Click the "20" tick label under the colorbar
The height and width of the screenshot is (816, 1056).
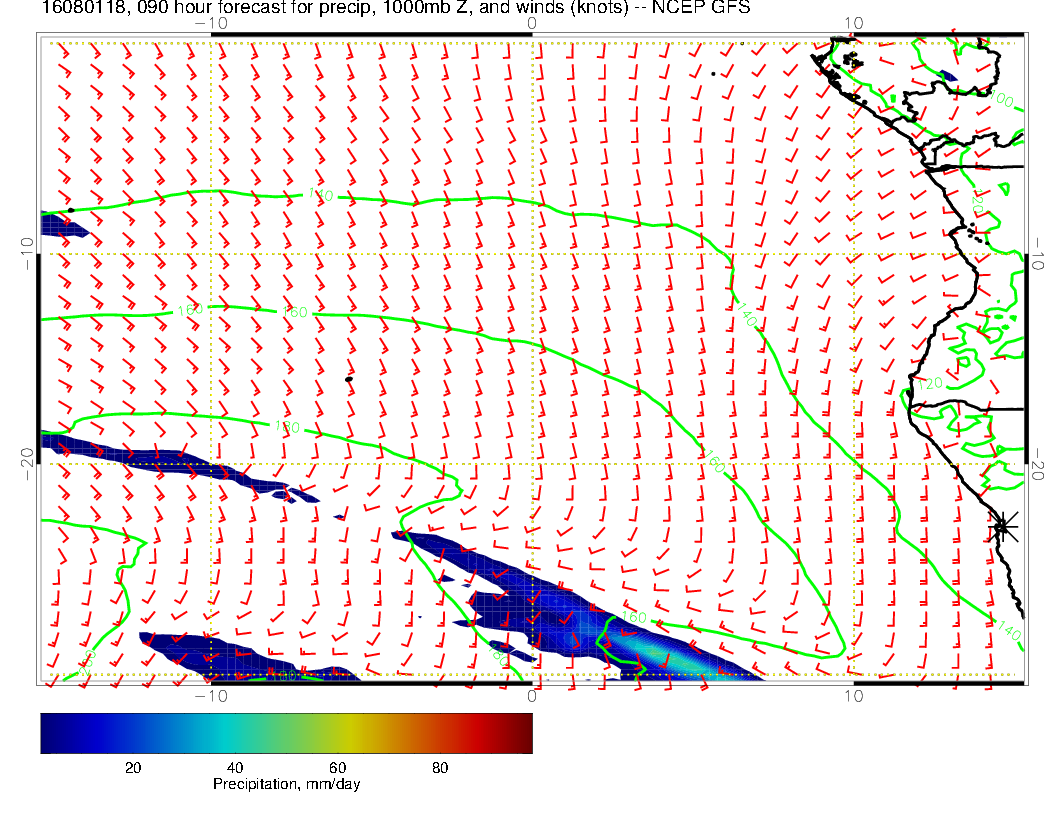coord(133,768)
